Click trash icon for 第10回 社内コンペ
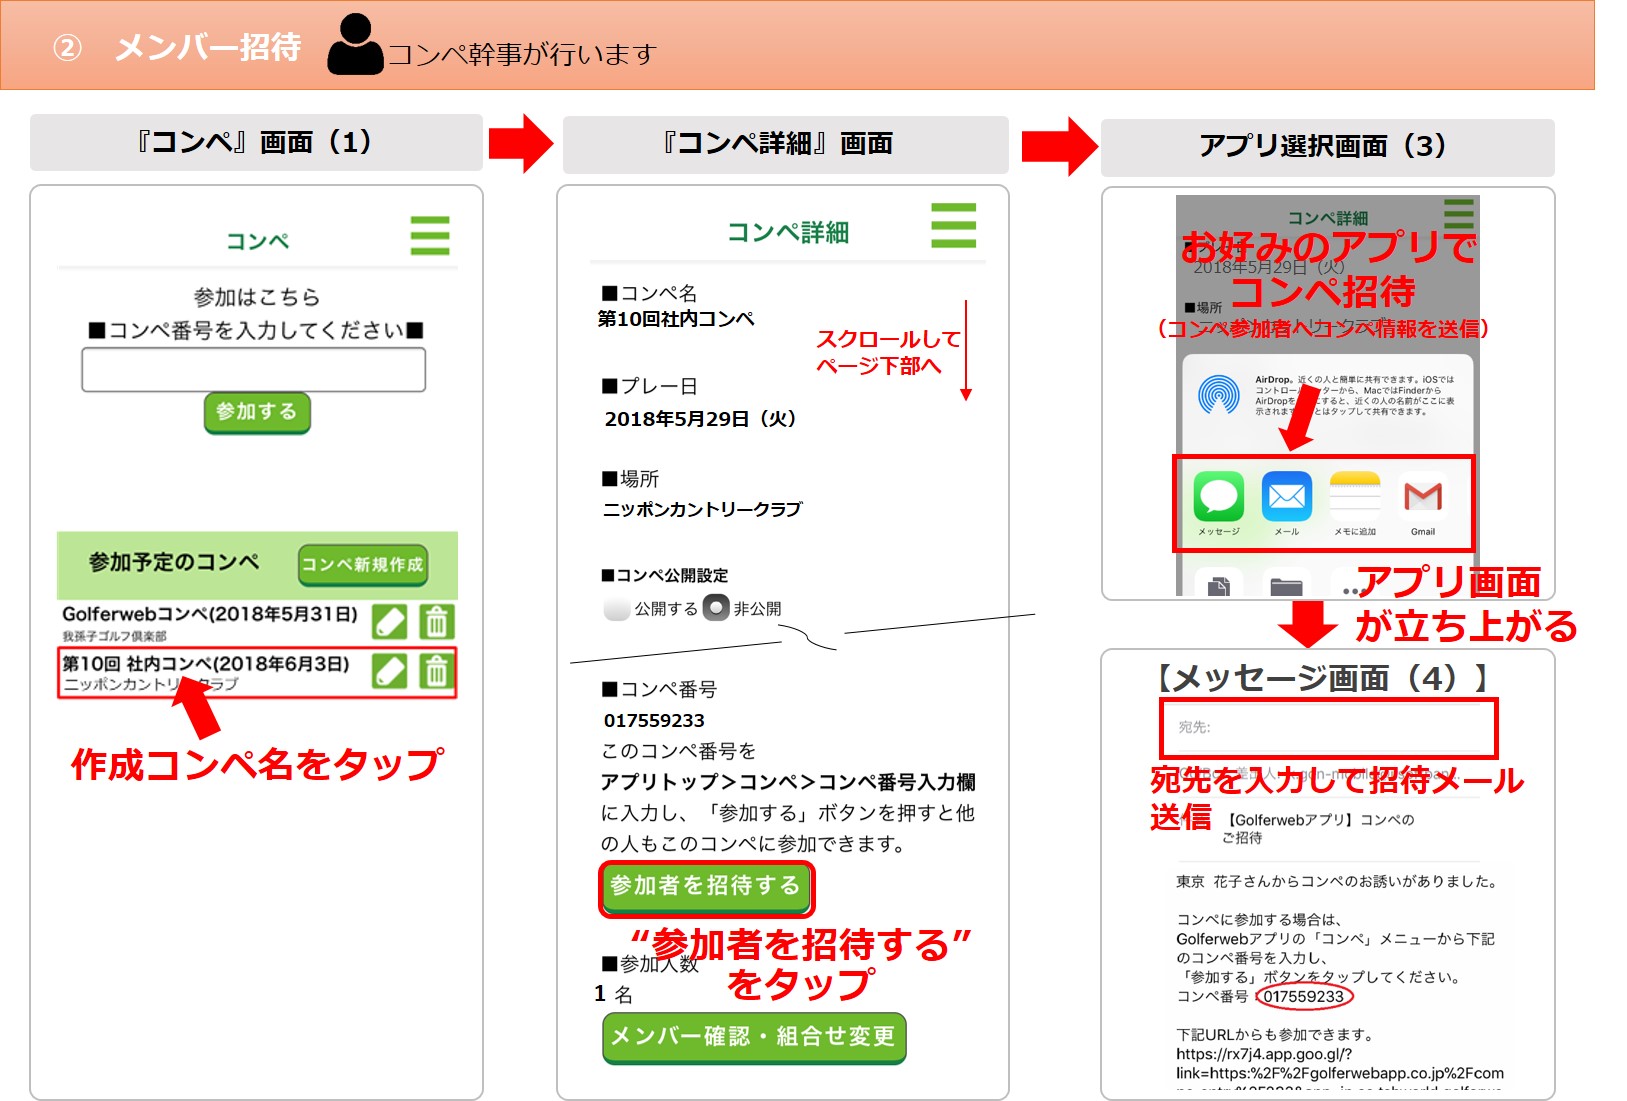1627x1101 pixels. tap(436, 671)
